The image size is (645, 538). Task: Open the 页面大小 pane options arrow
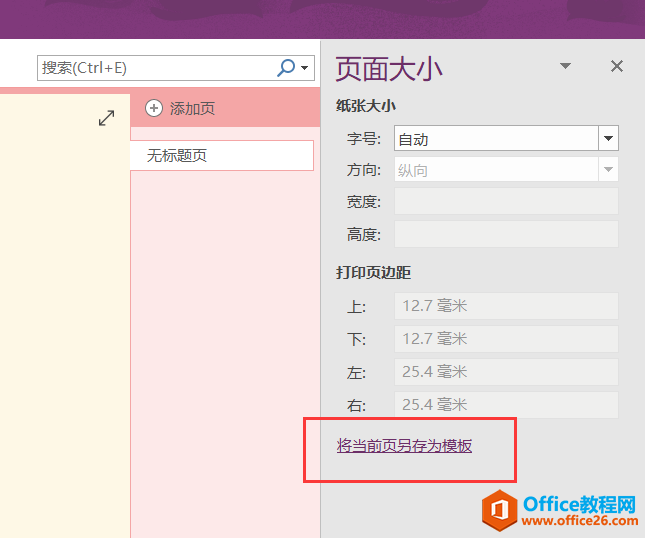pyautogui.click(x=566, y=66)
